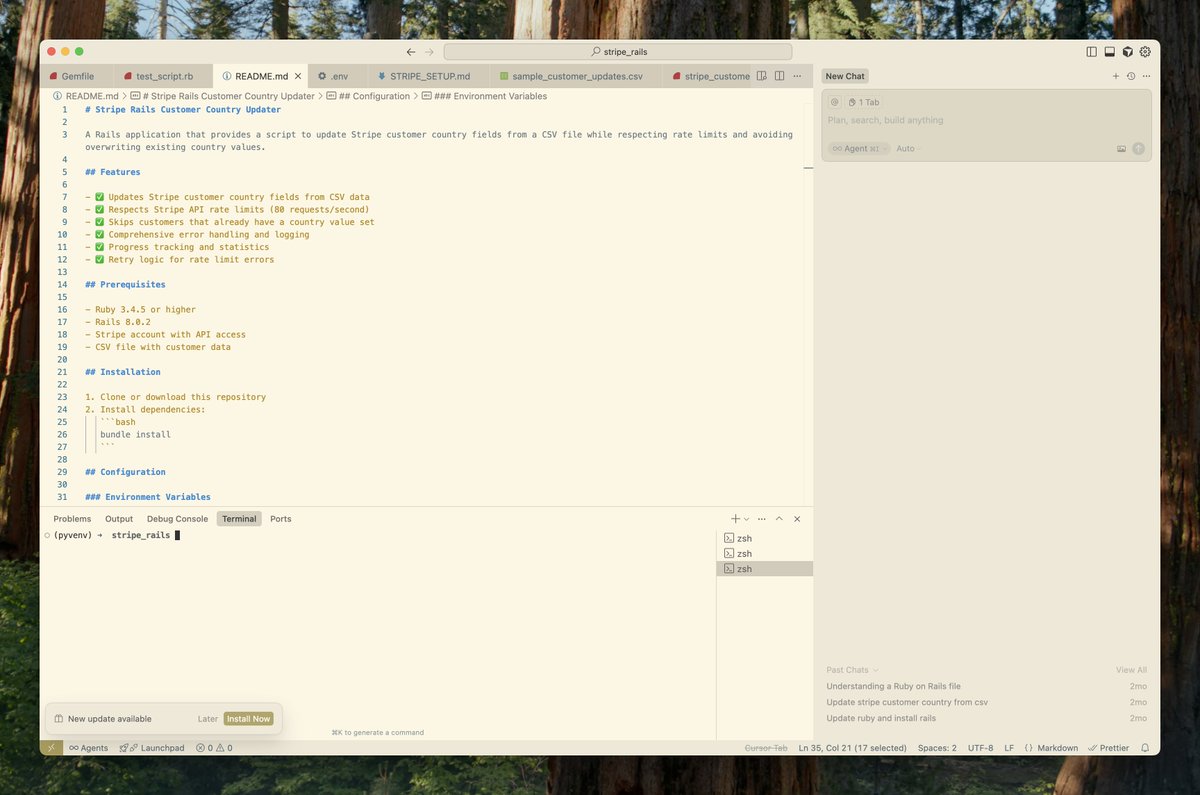This screenshot has height=795, width=1200.
Task: Start a new chat with plus icon
Action: point(1116,76)
